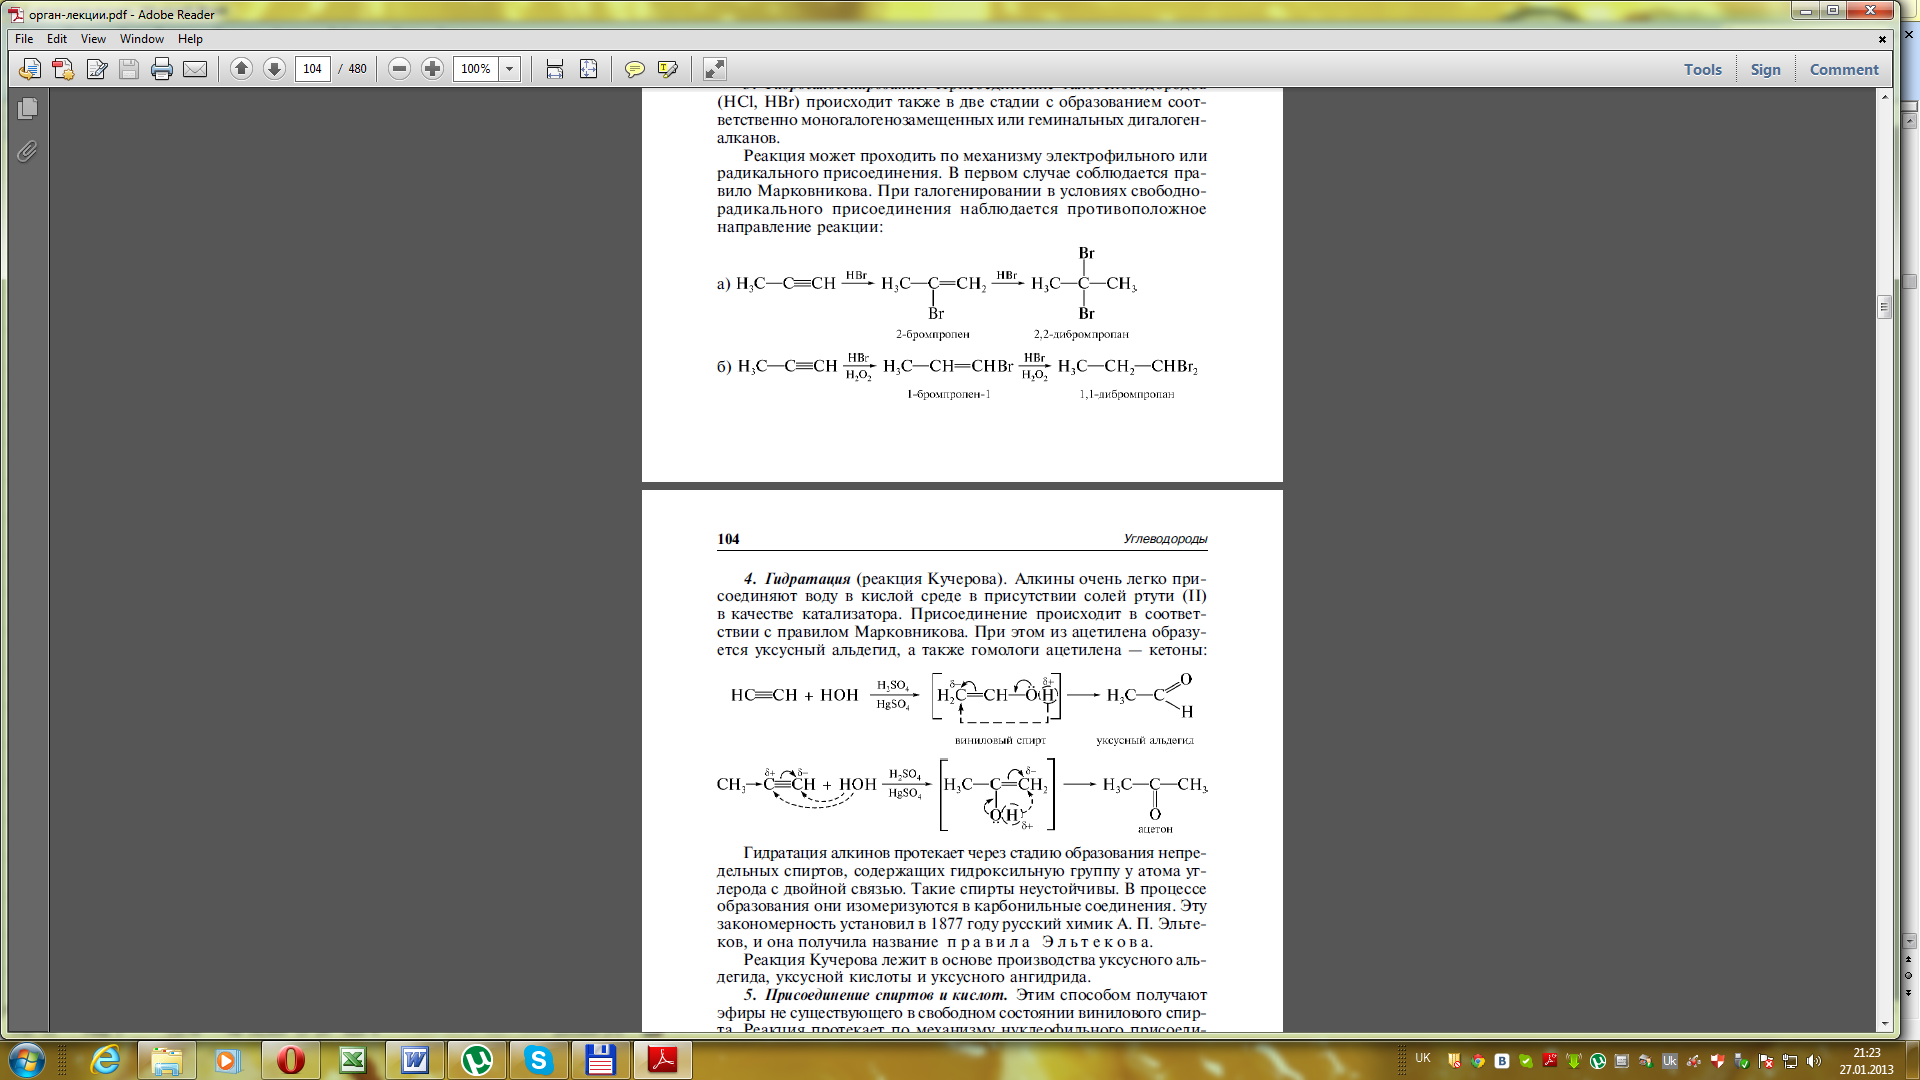Open the Comment pane
Image resolution: width=1920 pixels, height=1080 pixels.
pos(1844,69)
